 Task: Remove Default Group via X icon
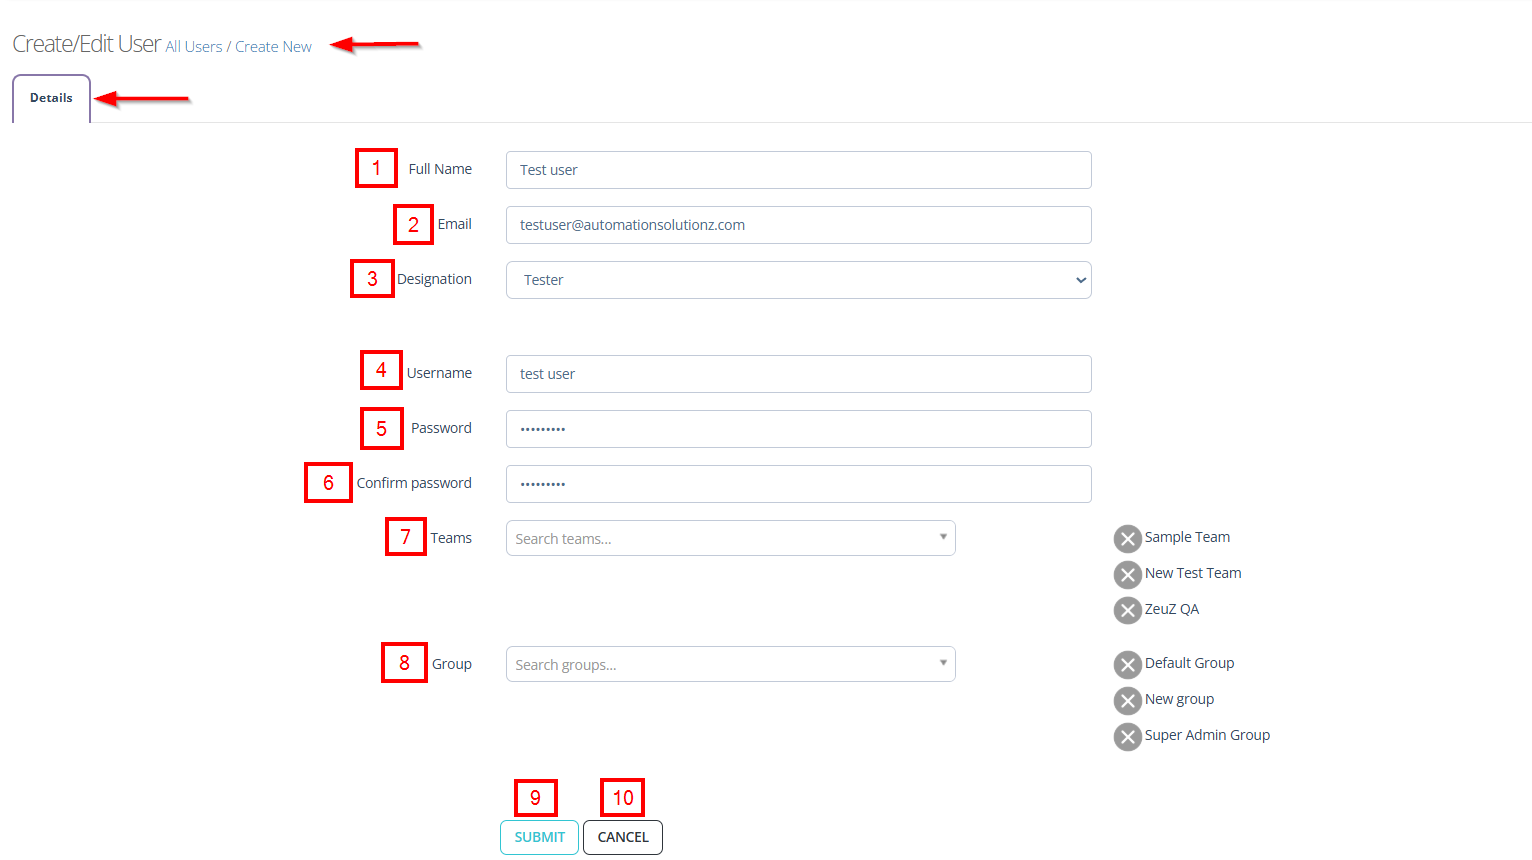click(x=1127, y=665)
